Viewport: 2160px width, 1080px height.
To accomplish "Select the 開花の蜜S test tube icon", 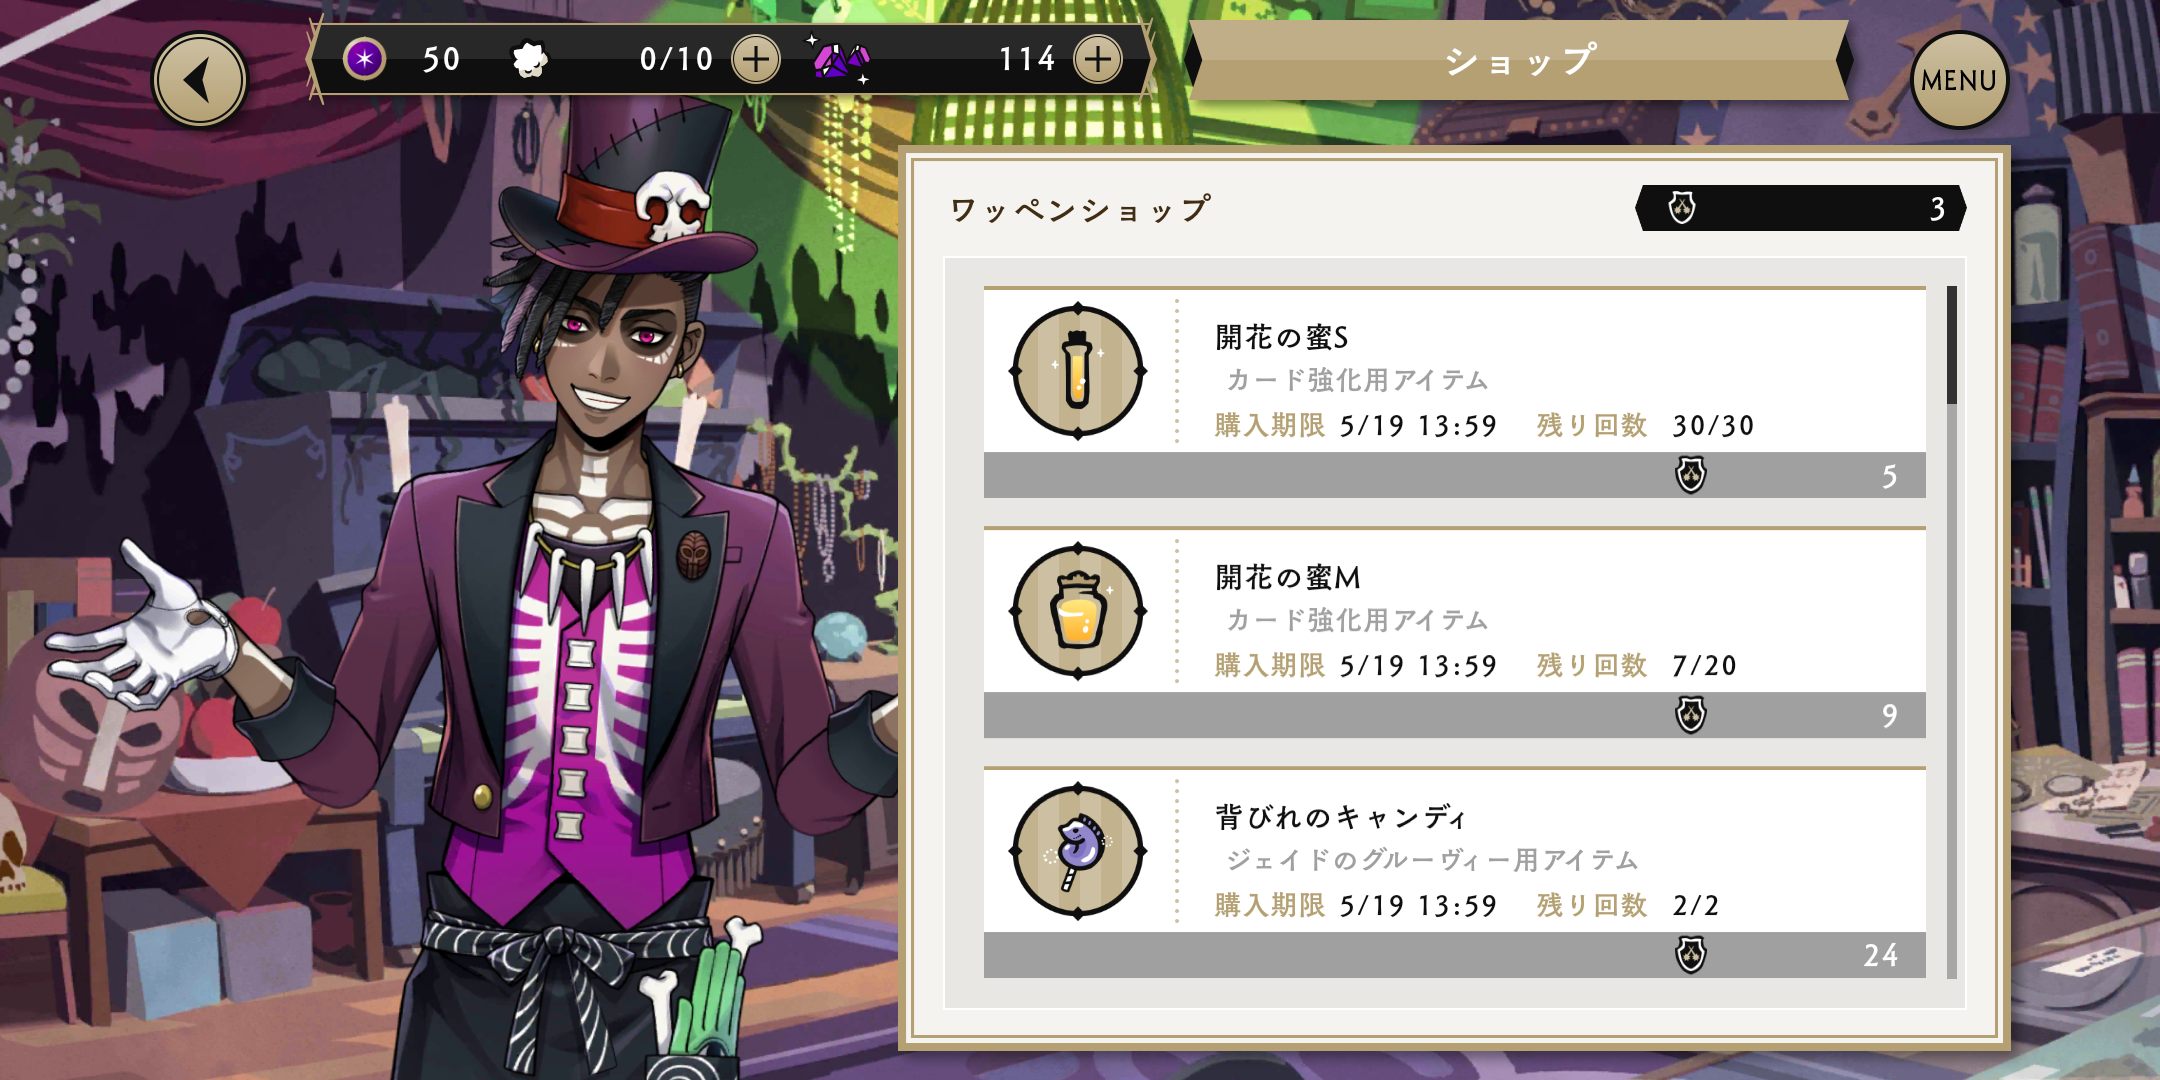I will 1078,371.
